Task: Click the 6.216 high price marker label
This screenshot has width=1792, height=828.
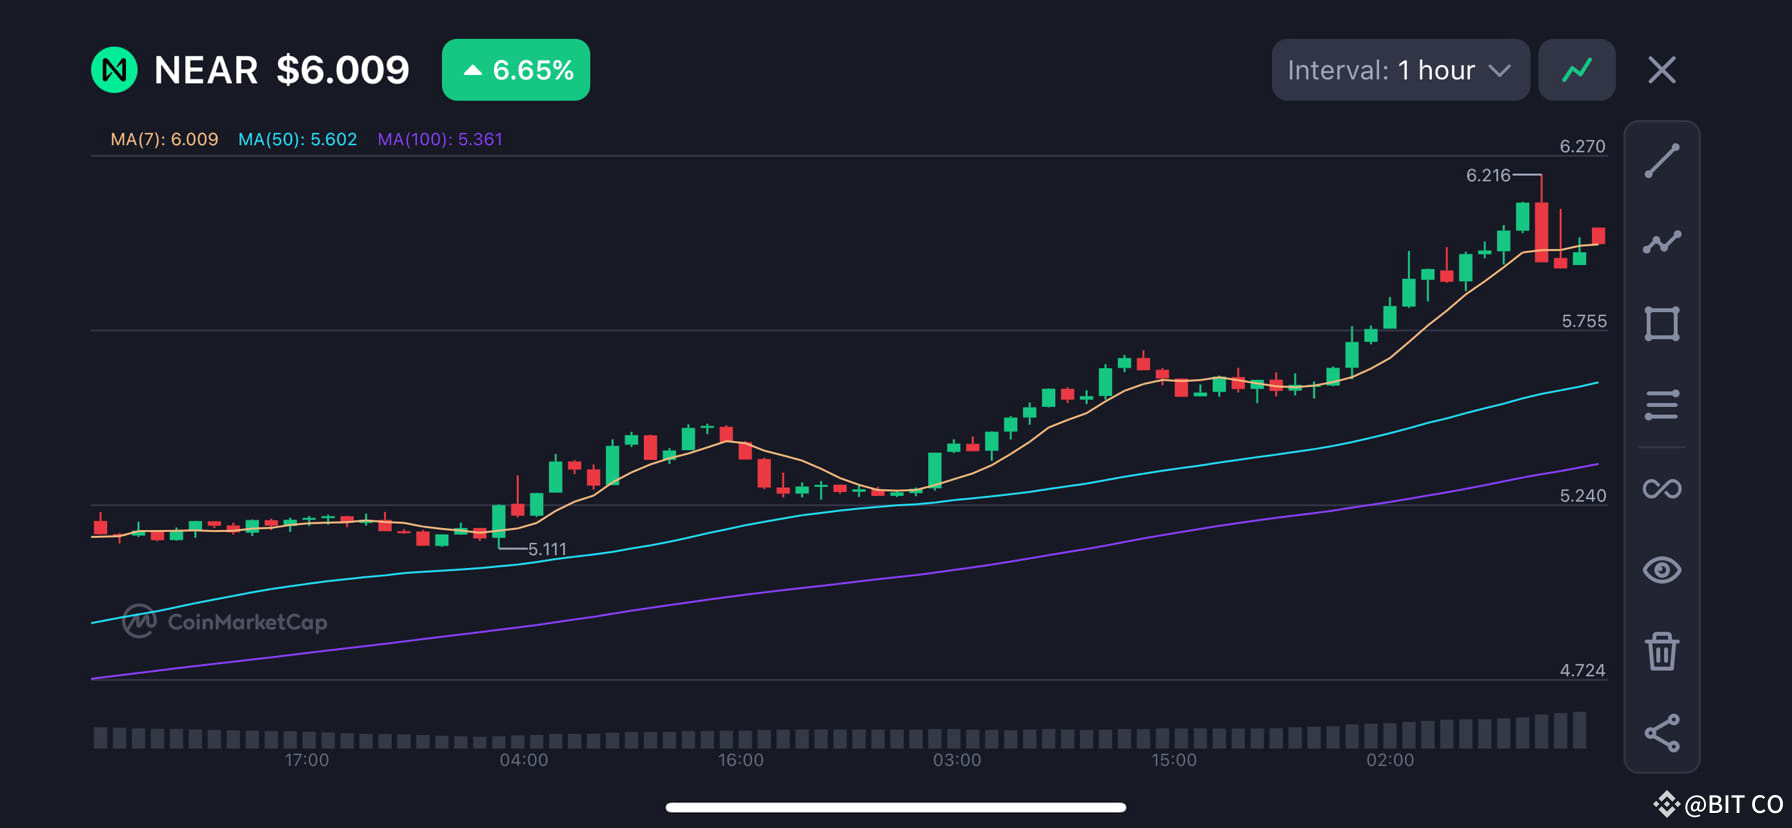Action: pos(1489,176)
